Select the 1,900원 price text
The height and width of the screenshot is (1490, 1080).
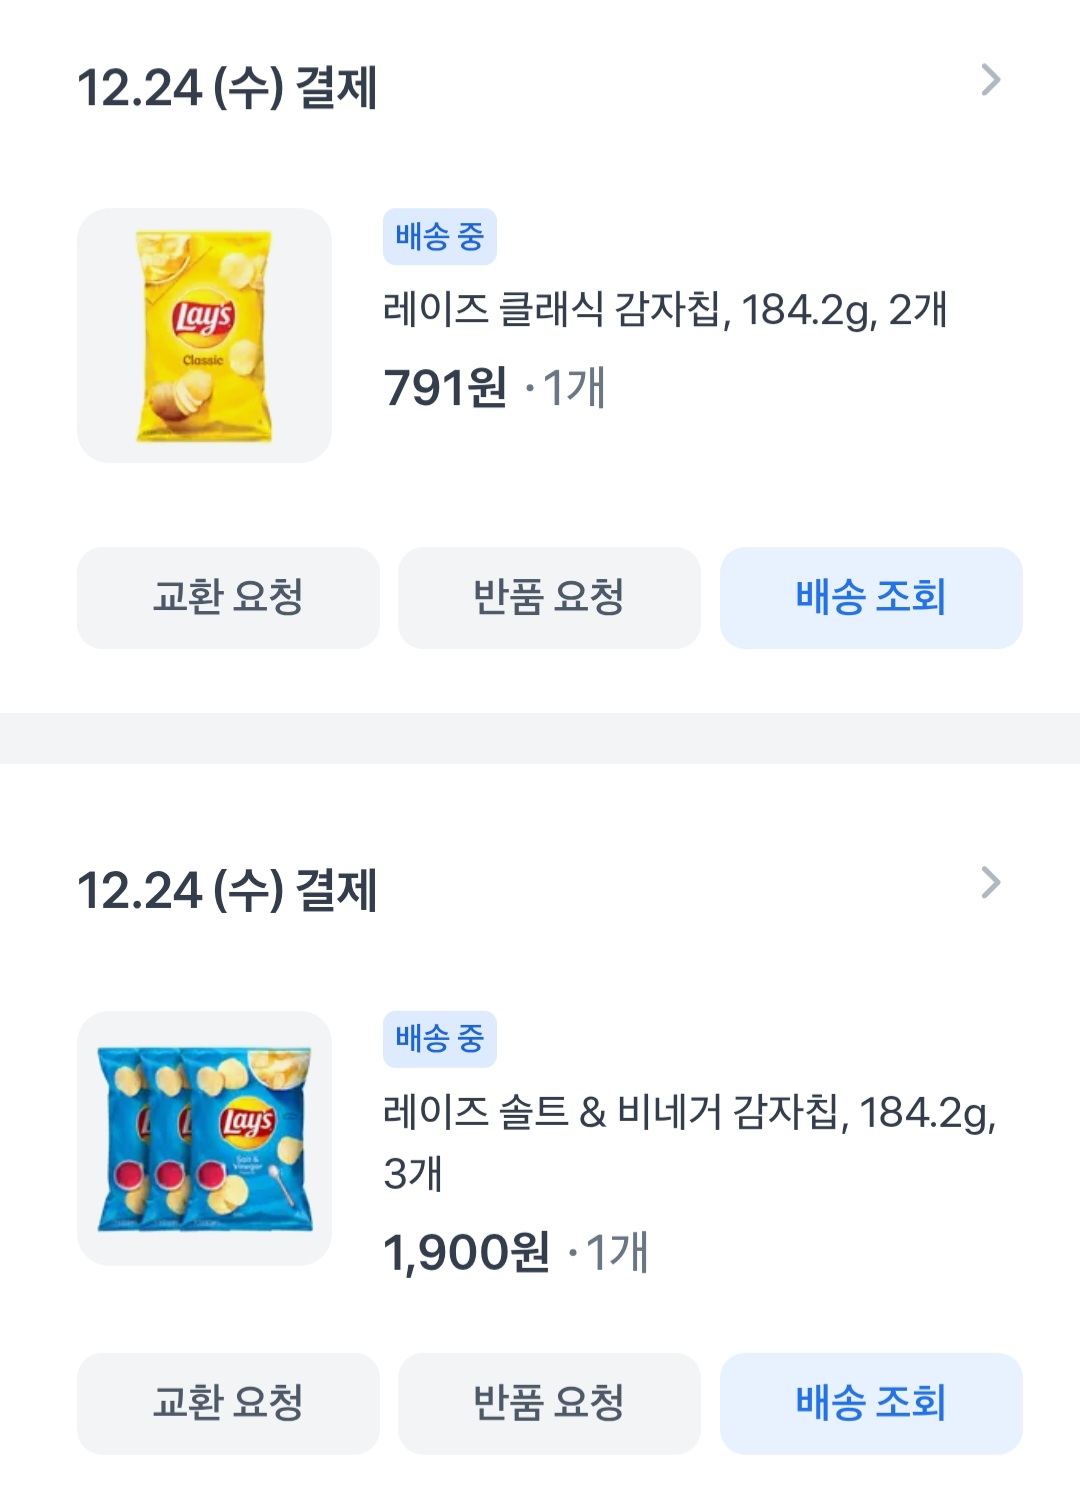pyautogui.click(x=466, y=1252)
